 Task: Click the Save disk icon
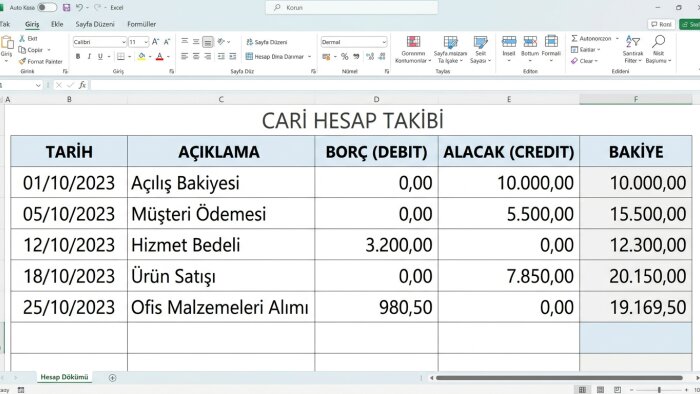(x=67, y=8)
